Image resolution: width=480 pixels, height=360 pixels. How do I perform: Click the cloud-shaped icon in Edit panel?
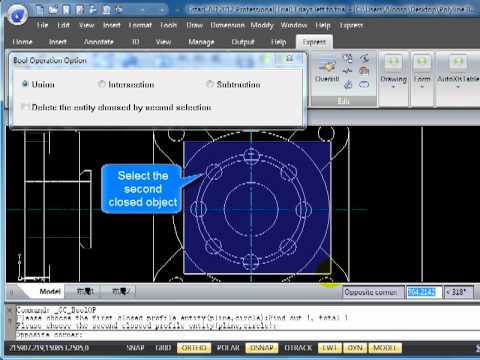pyautogui.click(x=364, y=84)
